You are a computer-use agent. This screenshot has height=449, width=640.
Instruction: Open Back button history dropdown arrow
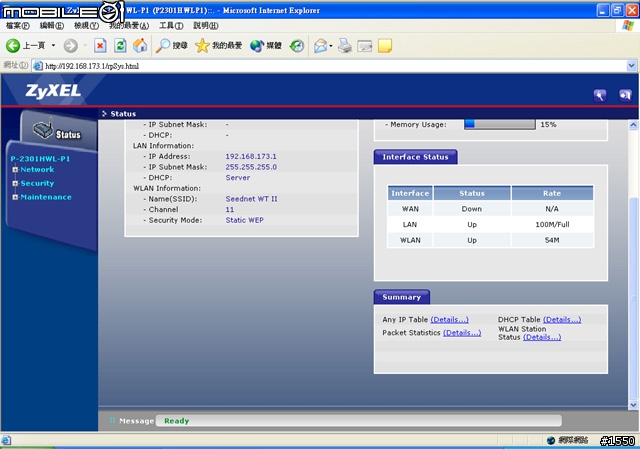(x=53, y=45)
